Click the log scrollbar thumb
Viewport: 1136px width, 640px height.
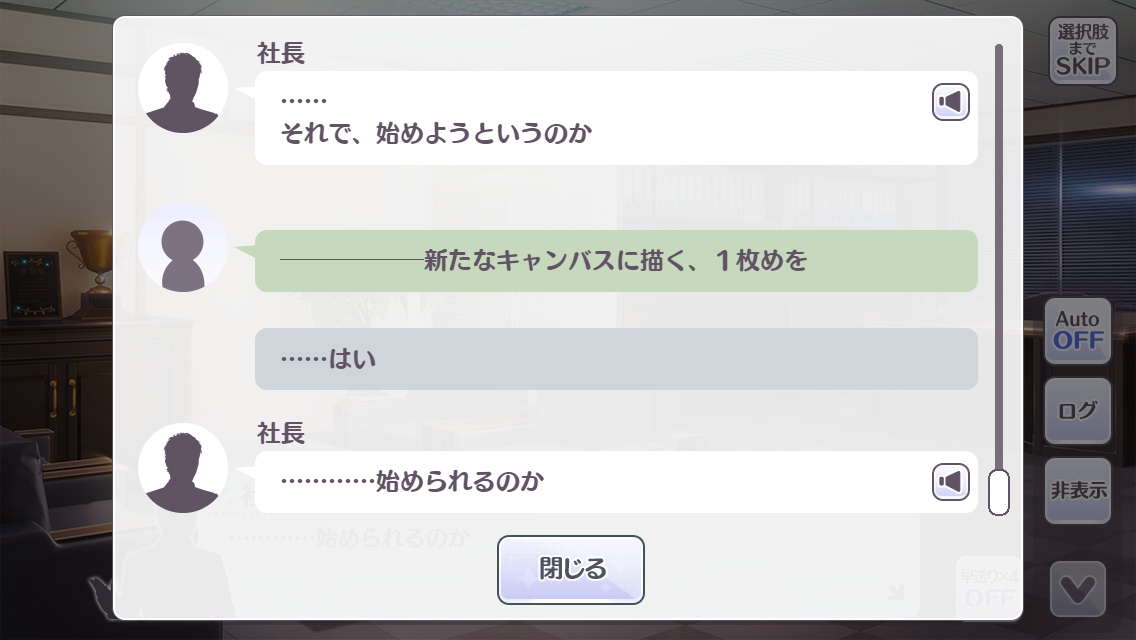pos(999,492)
